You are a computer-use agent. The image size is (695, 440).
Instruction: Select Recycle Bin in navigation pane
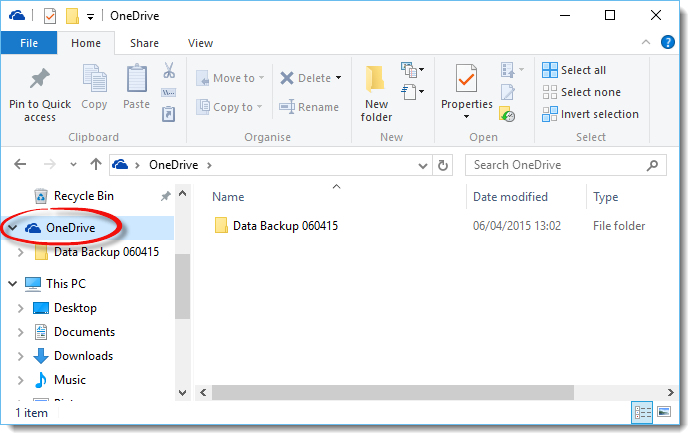point(84,196)
